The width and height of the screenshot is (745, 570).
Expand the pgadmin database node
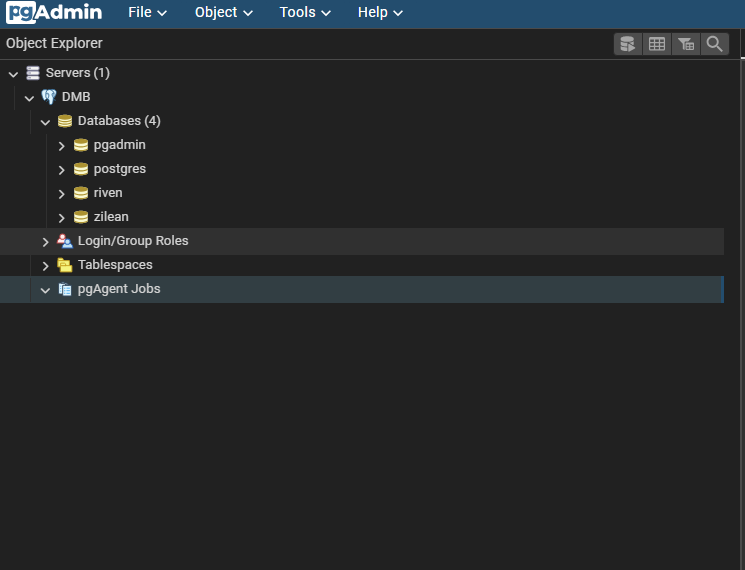click(x=61, y=146)
